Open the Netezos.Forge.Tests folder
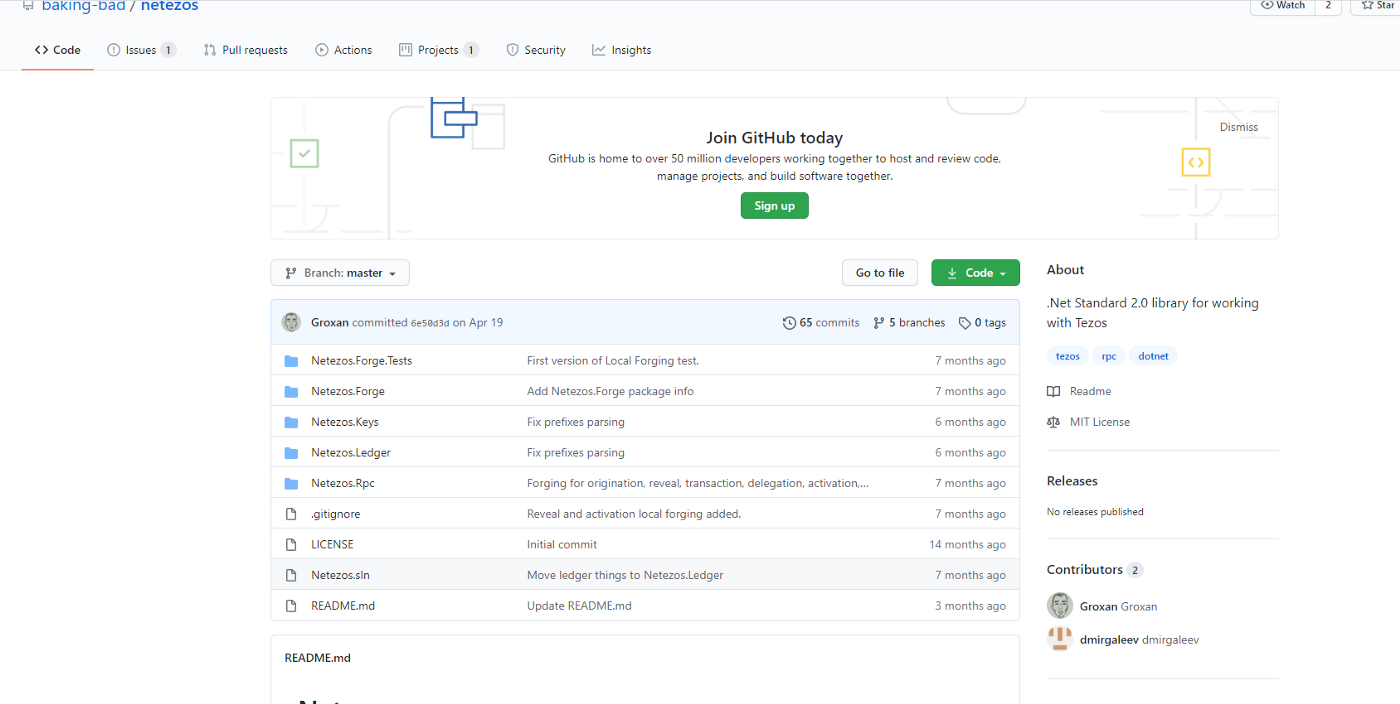 [x=361, y=361]
